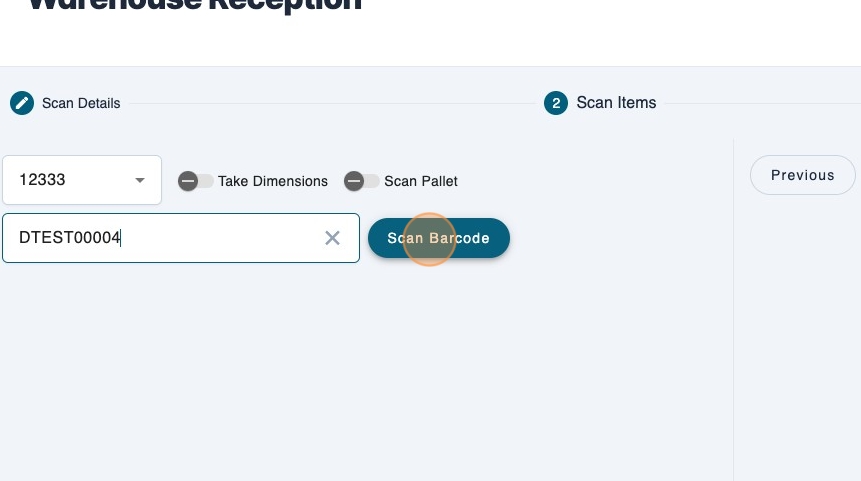Go to the Scan Details step label
Viewport: 861px width, 481px height.
pos(81,103)
